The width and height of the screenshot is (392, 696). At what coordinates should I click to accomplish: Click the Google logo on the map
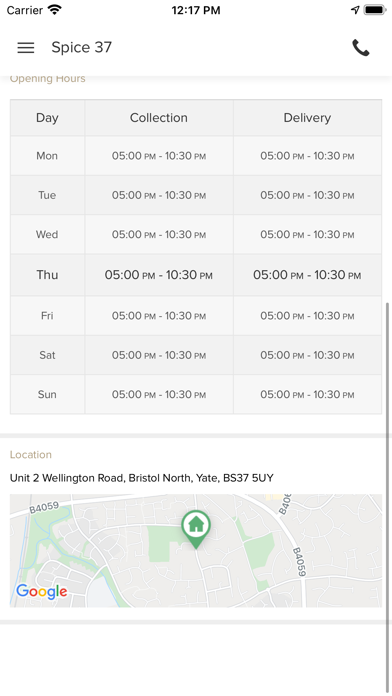click(x=42, y=591)
